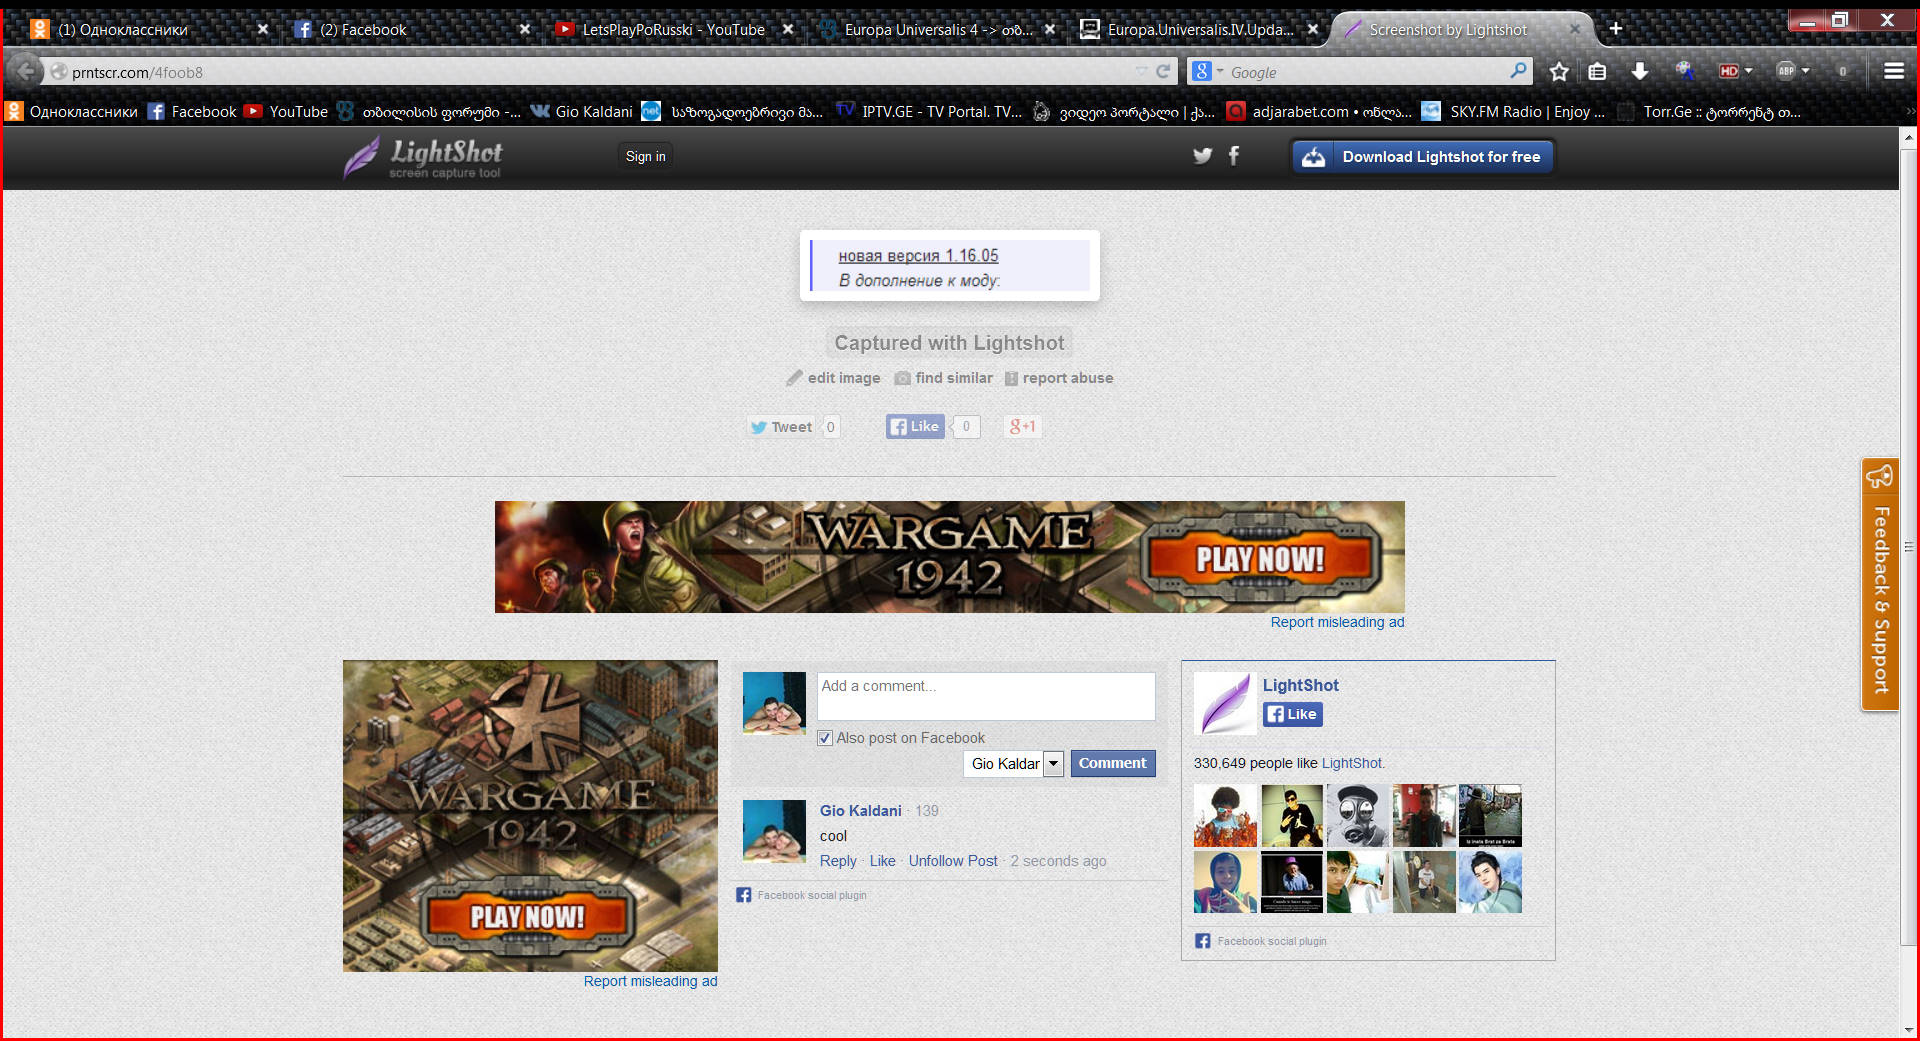Click Reply under the cool comment
The width and height of the screenshot is (1920, 1041).
(x=838, y=861)
